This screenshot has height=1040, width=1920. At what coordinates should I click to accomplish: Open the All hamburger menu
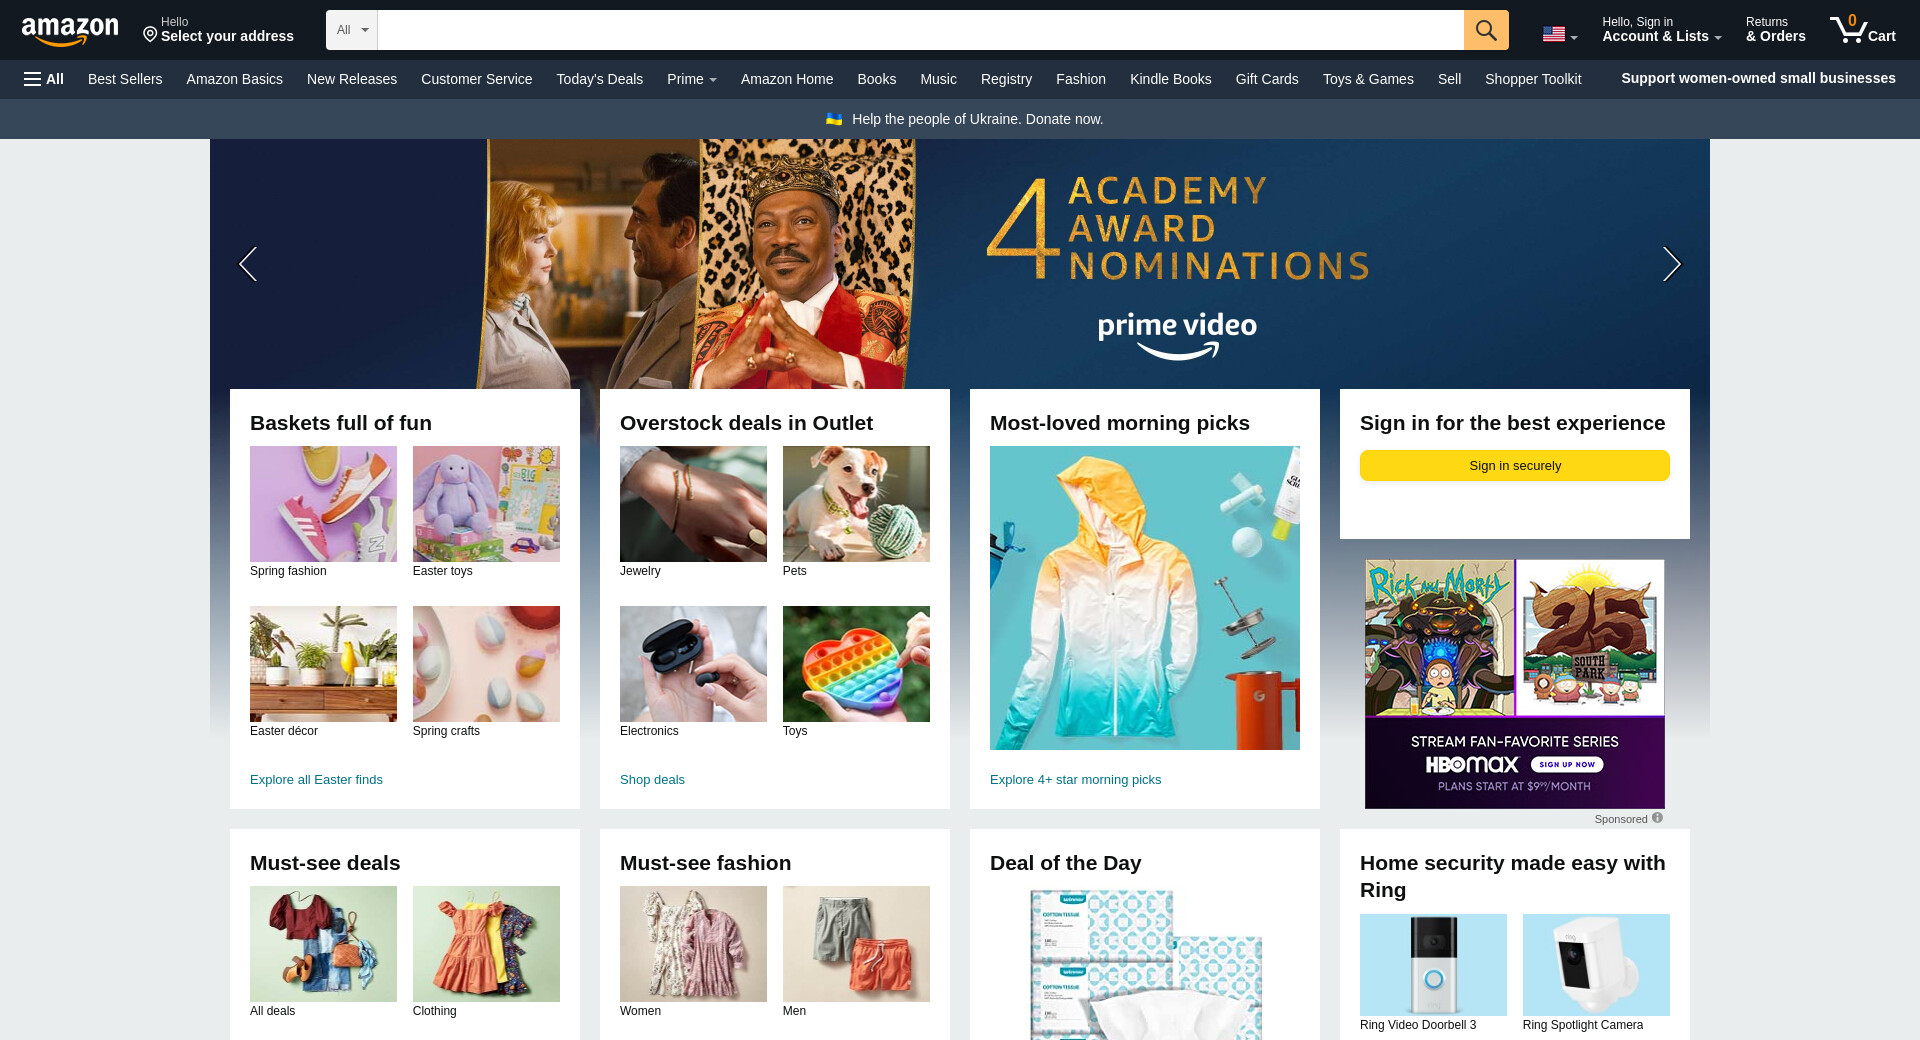[44, 79]
